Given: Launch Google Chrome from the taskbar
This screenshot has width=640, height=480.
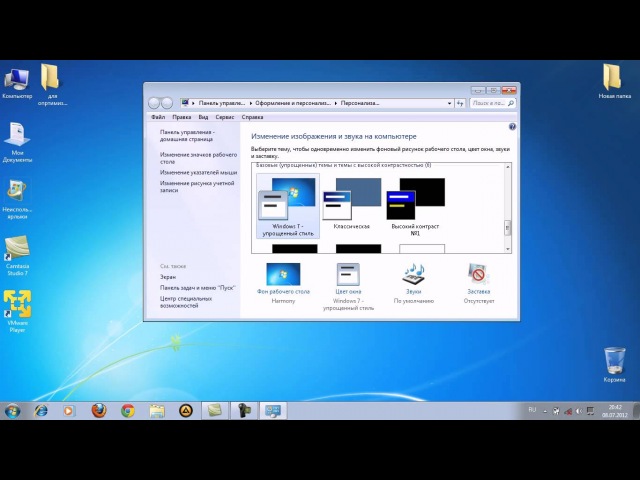Looking at the screenshot, I should (x=127, y=410).
